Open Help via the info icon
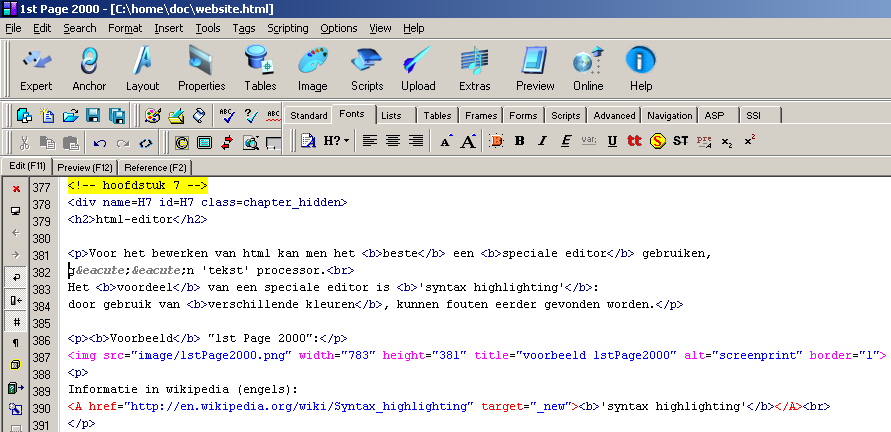The image size is (891, 432). (640, 69)
